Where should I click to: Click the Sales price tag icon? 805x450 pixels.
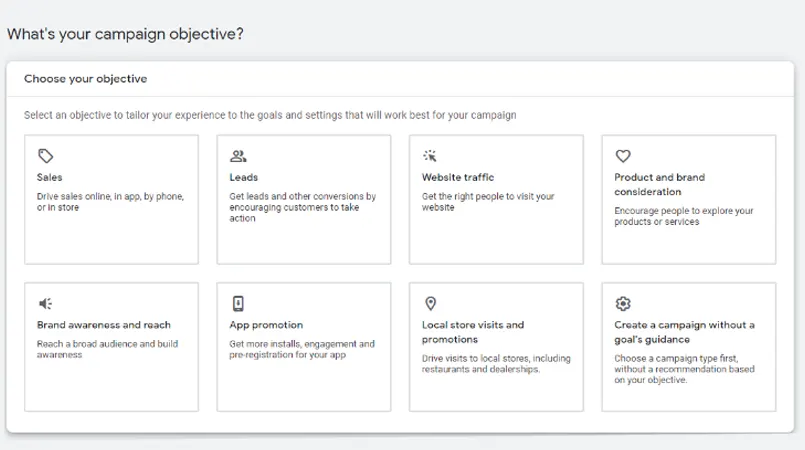click(45, 156)
